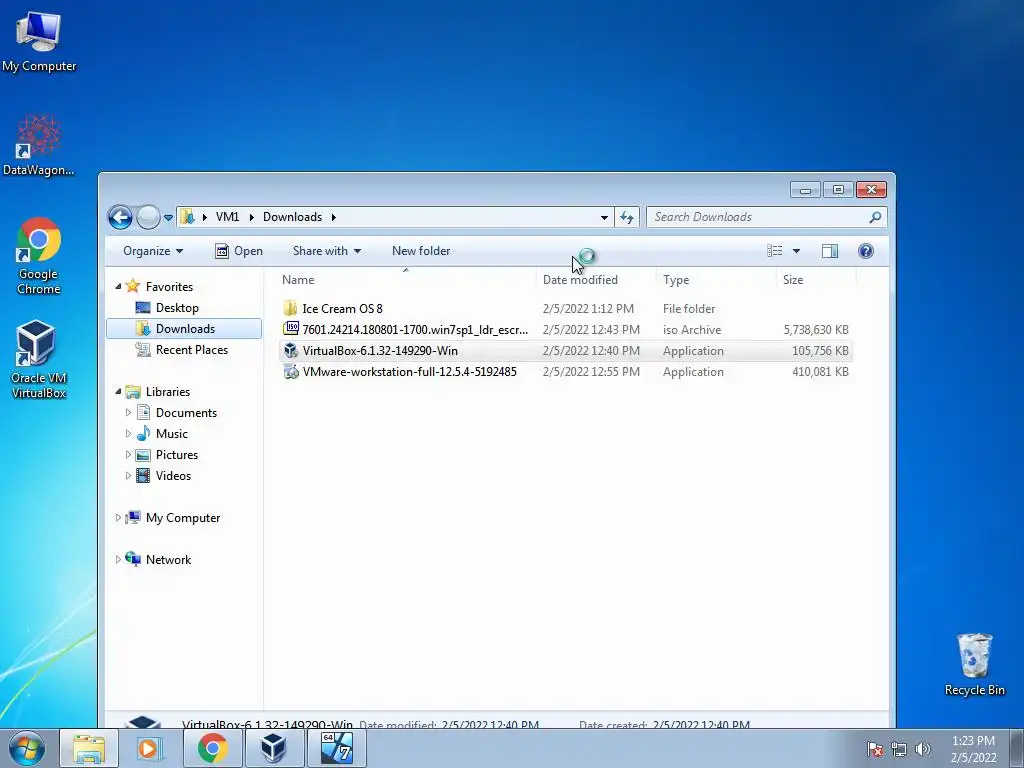Open recent pages dropdown near Back button

[x=168, y=217]
